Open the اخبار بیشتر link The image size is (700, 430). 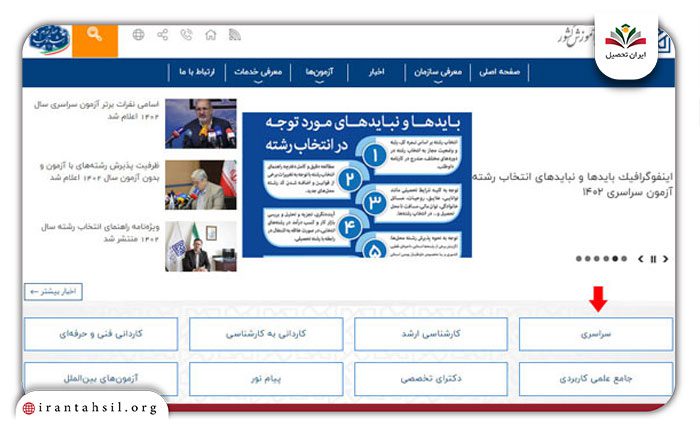[x=53, y=292]
